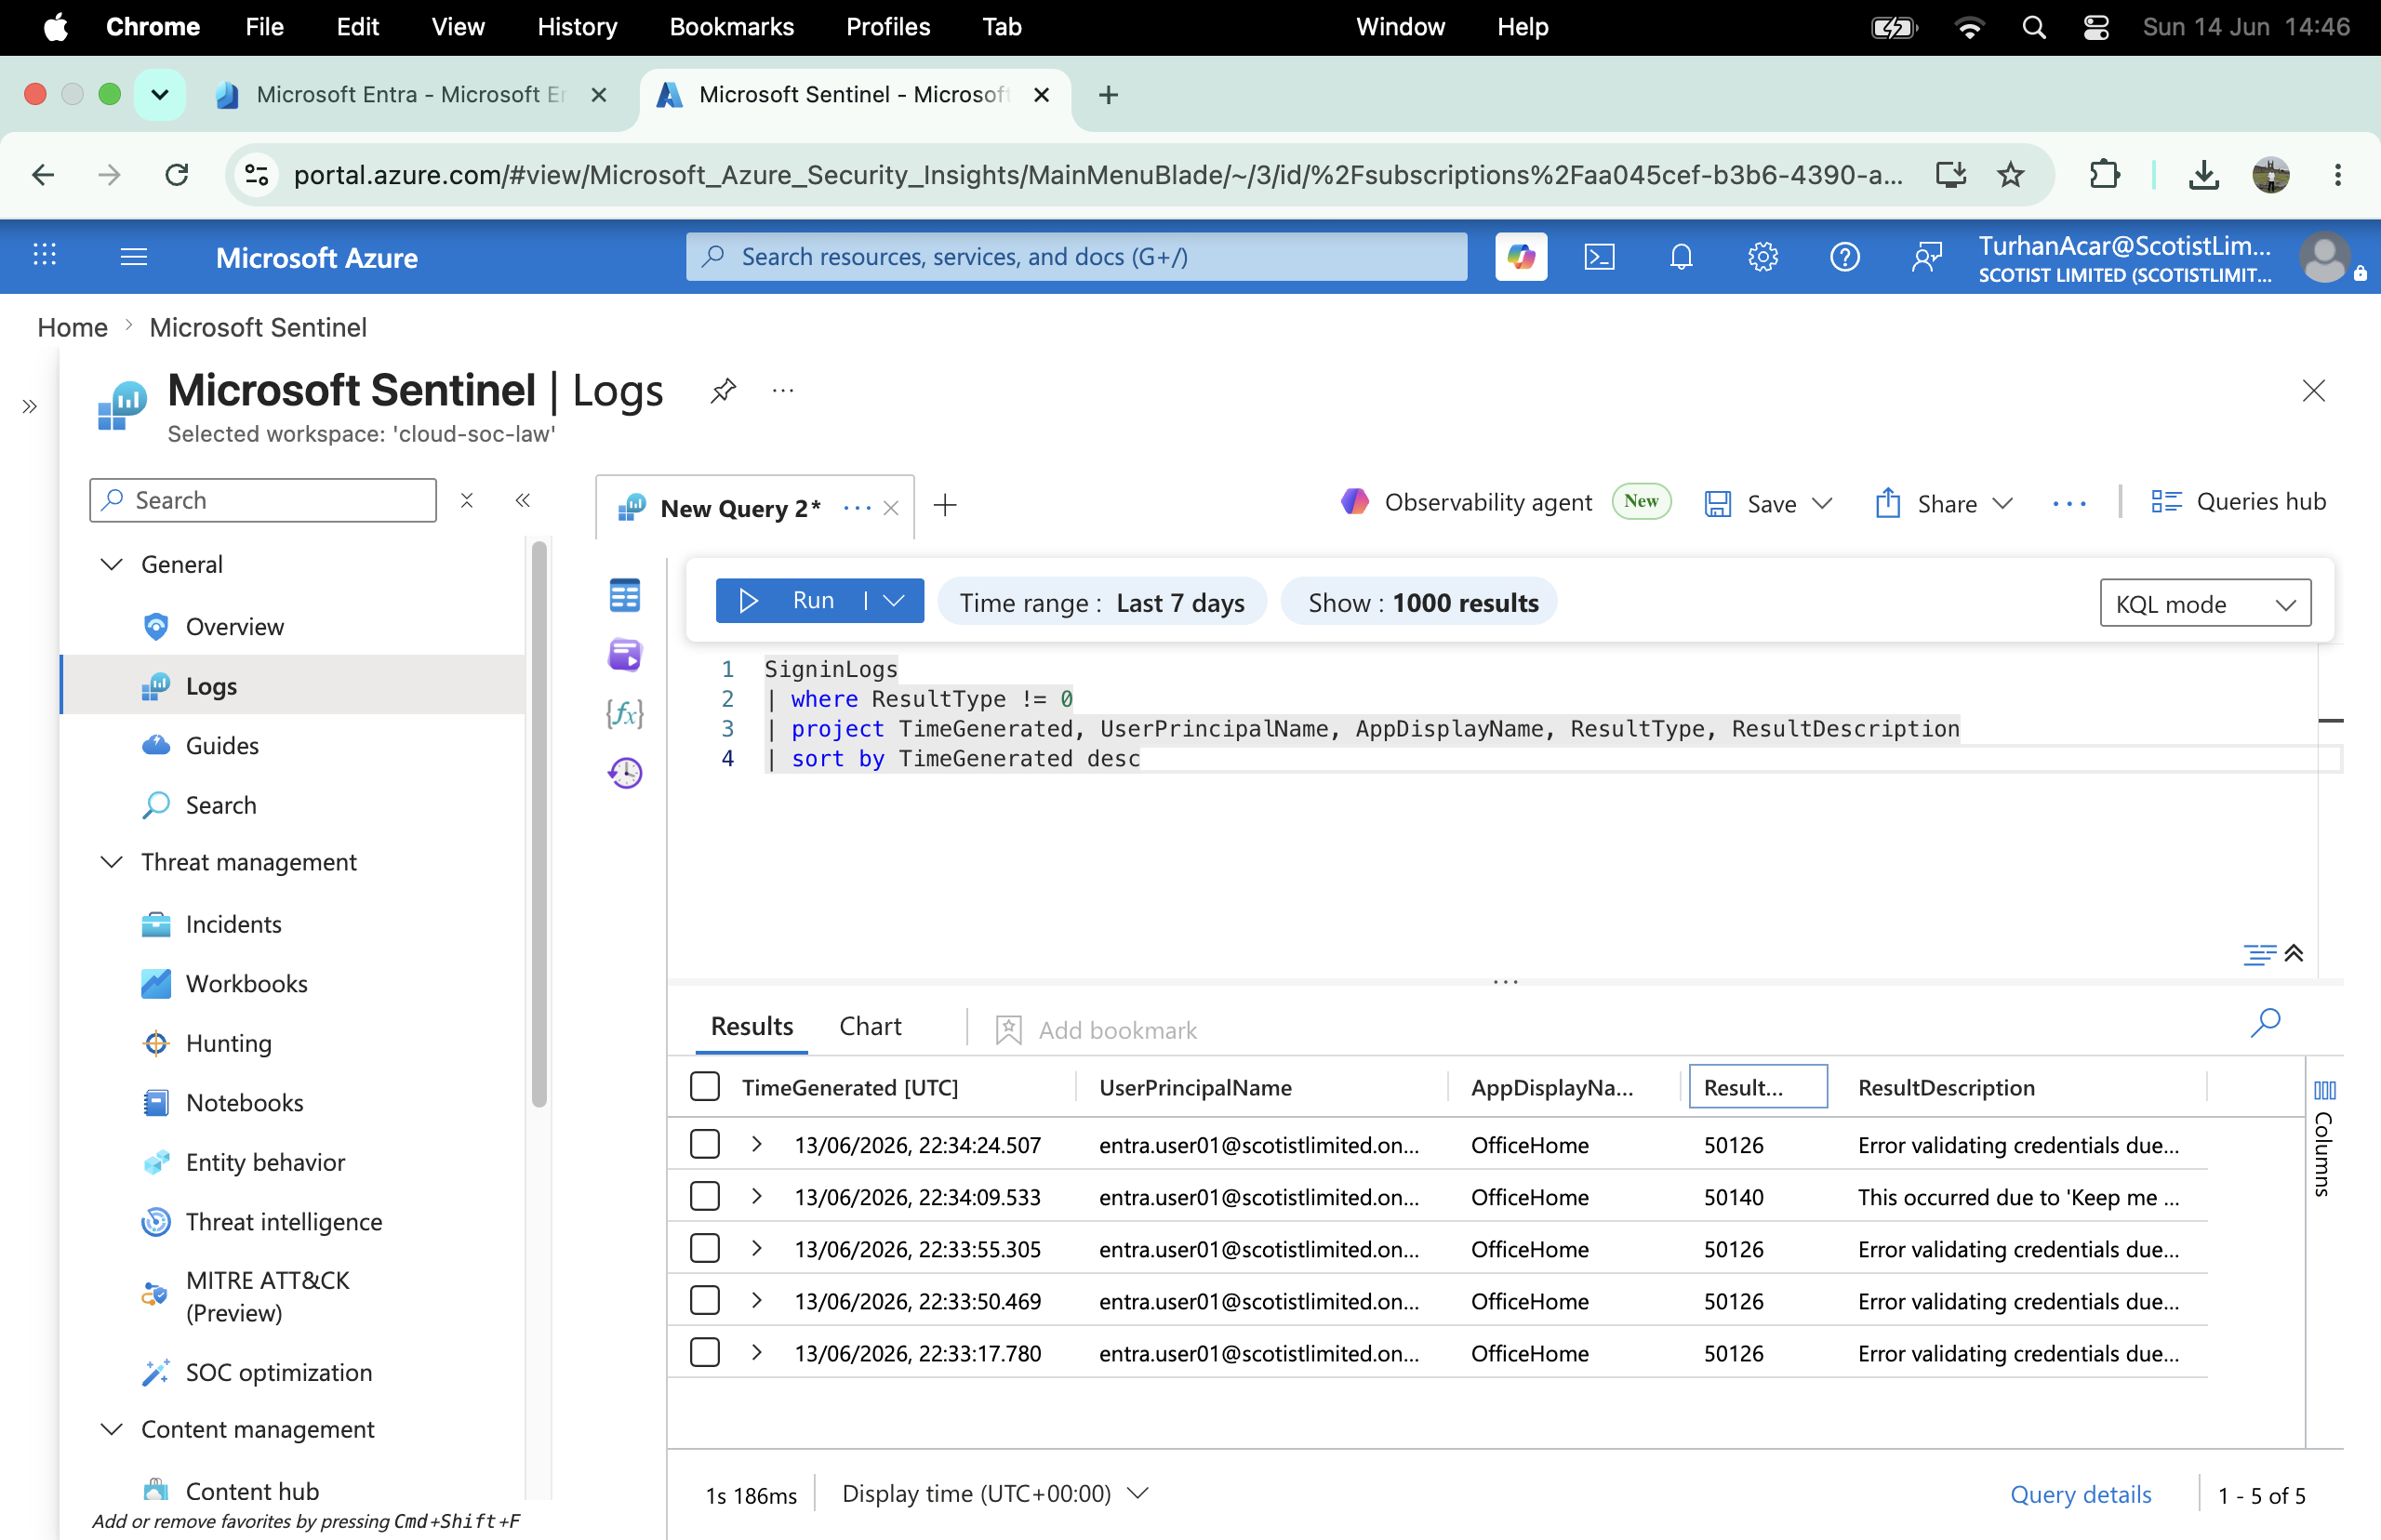Open the notifications bell
Screen dimensions: 2381x1540
[x=1681, y=257]
